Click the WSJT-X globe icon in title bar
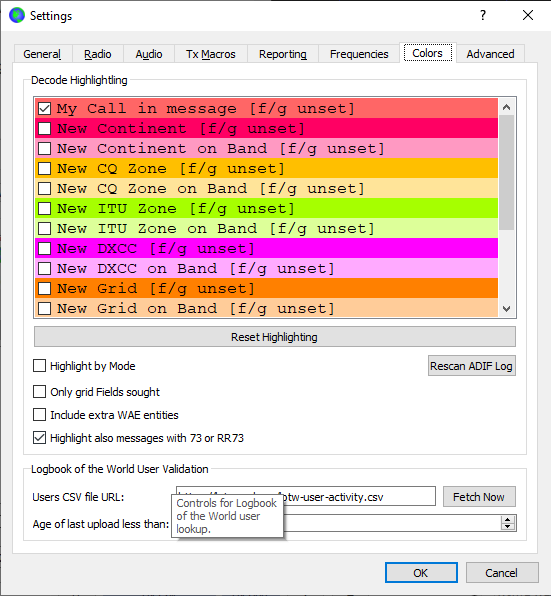551x596 pixels. (17, 16)
